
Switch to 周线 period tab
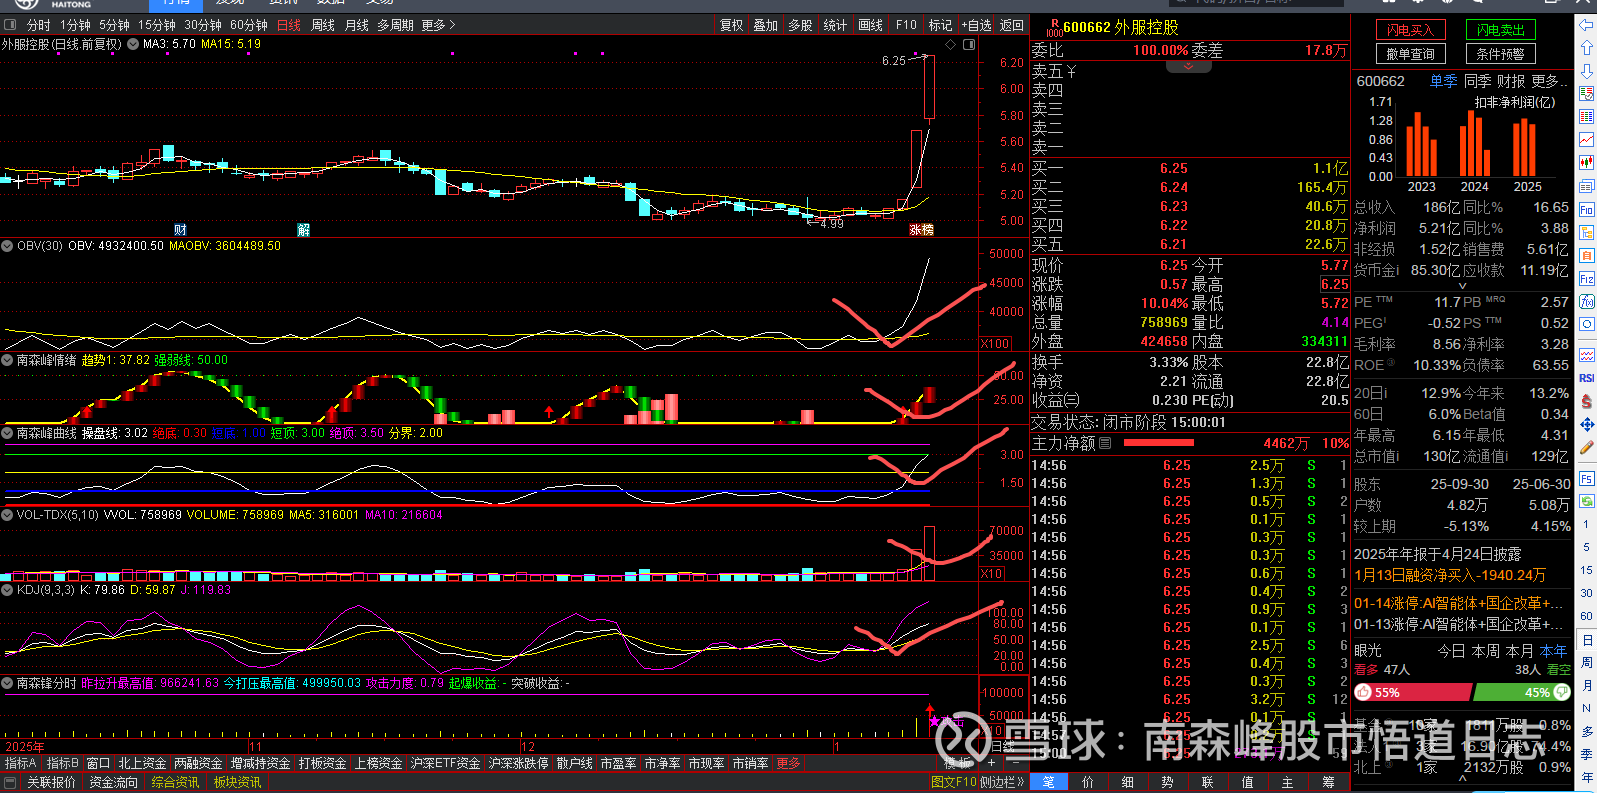(323, 25)
